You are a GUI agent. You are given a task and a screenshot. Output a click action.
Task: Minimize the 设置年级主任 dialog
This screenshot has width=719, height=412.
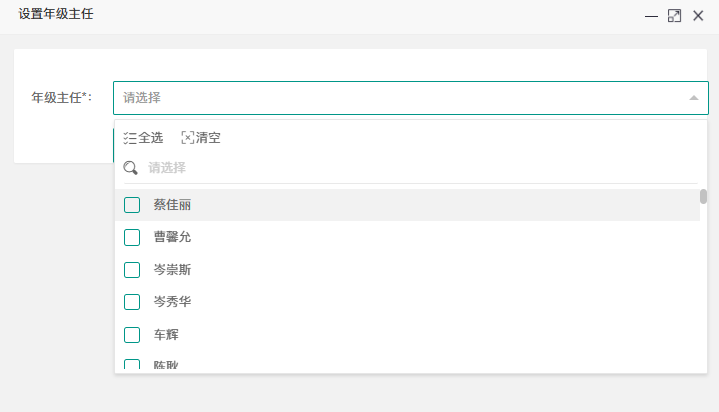coord(651,16)
